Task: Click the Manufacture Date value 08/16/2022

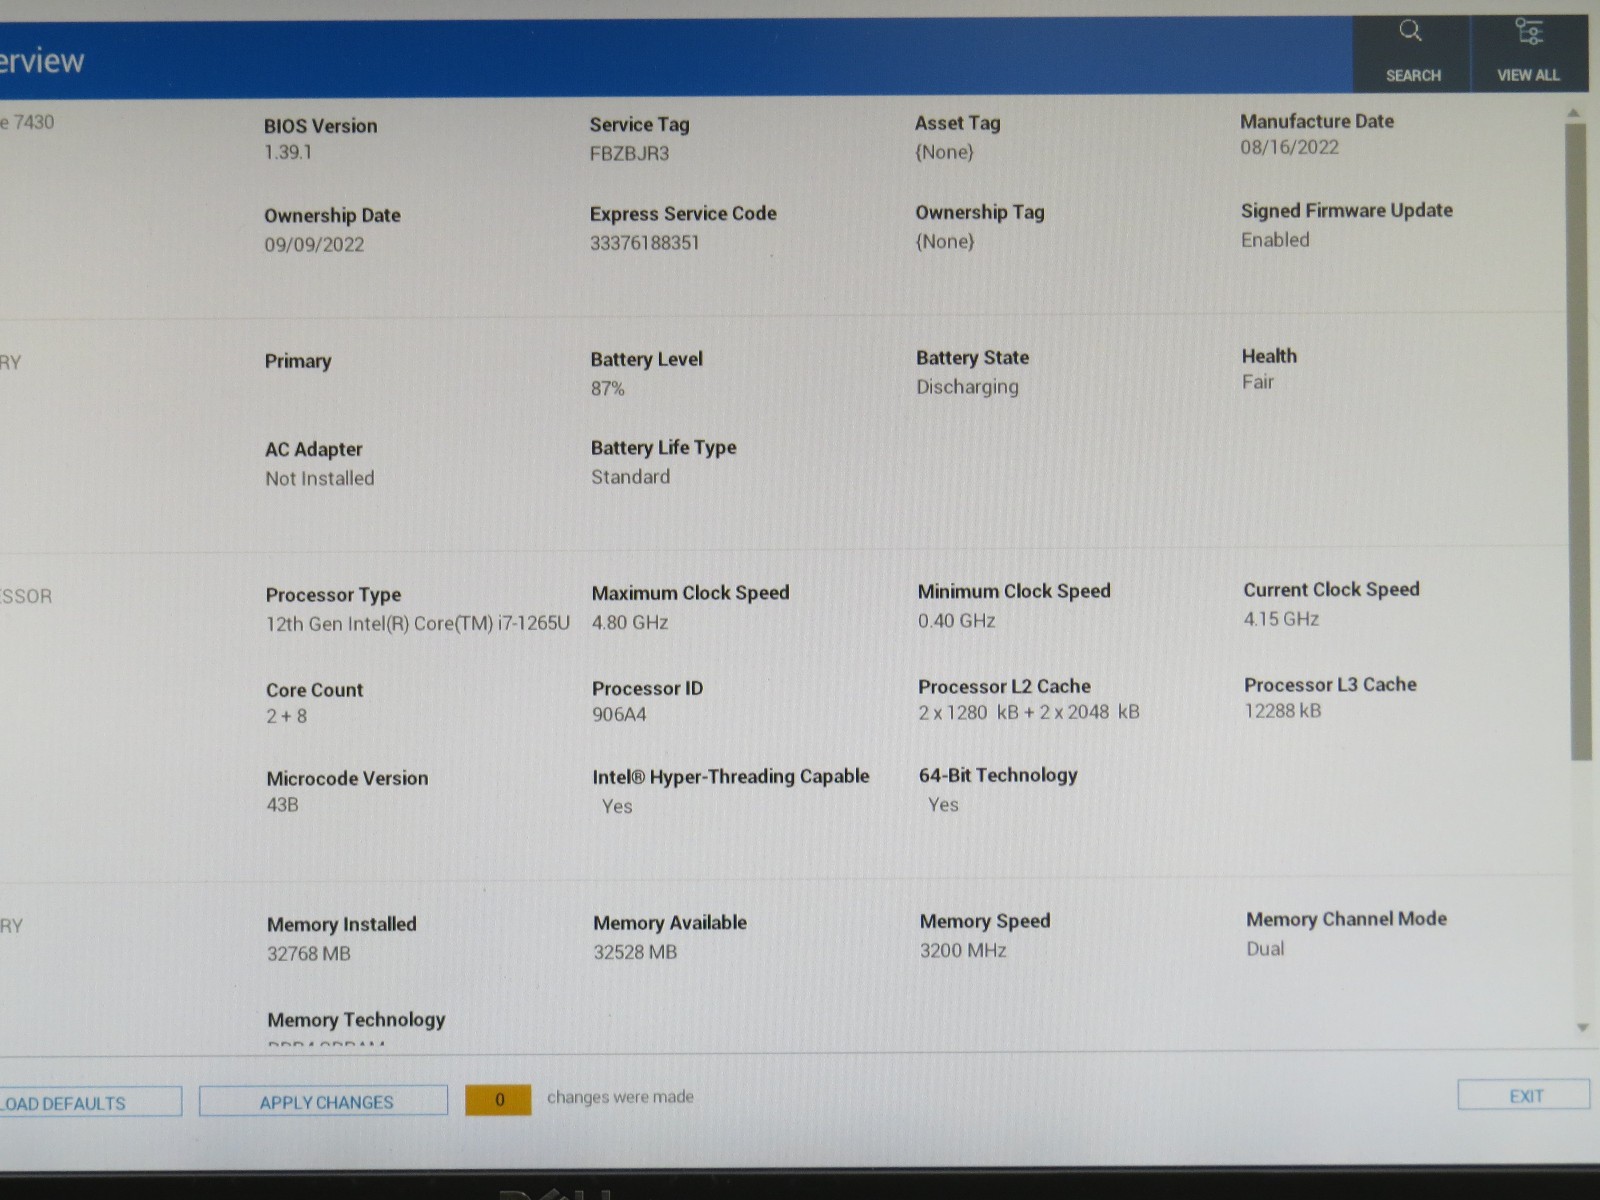Action: 1289,148
